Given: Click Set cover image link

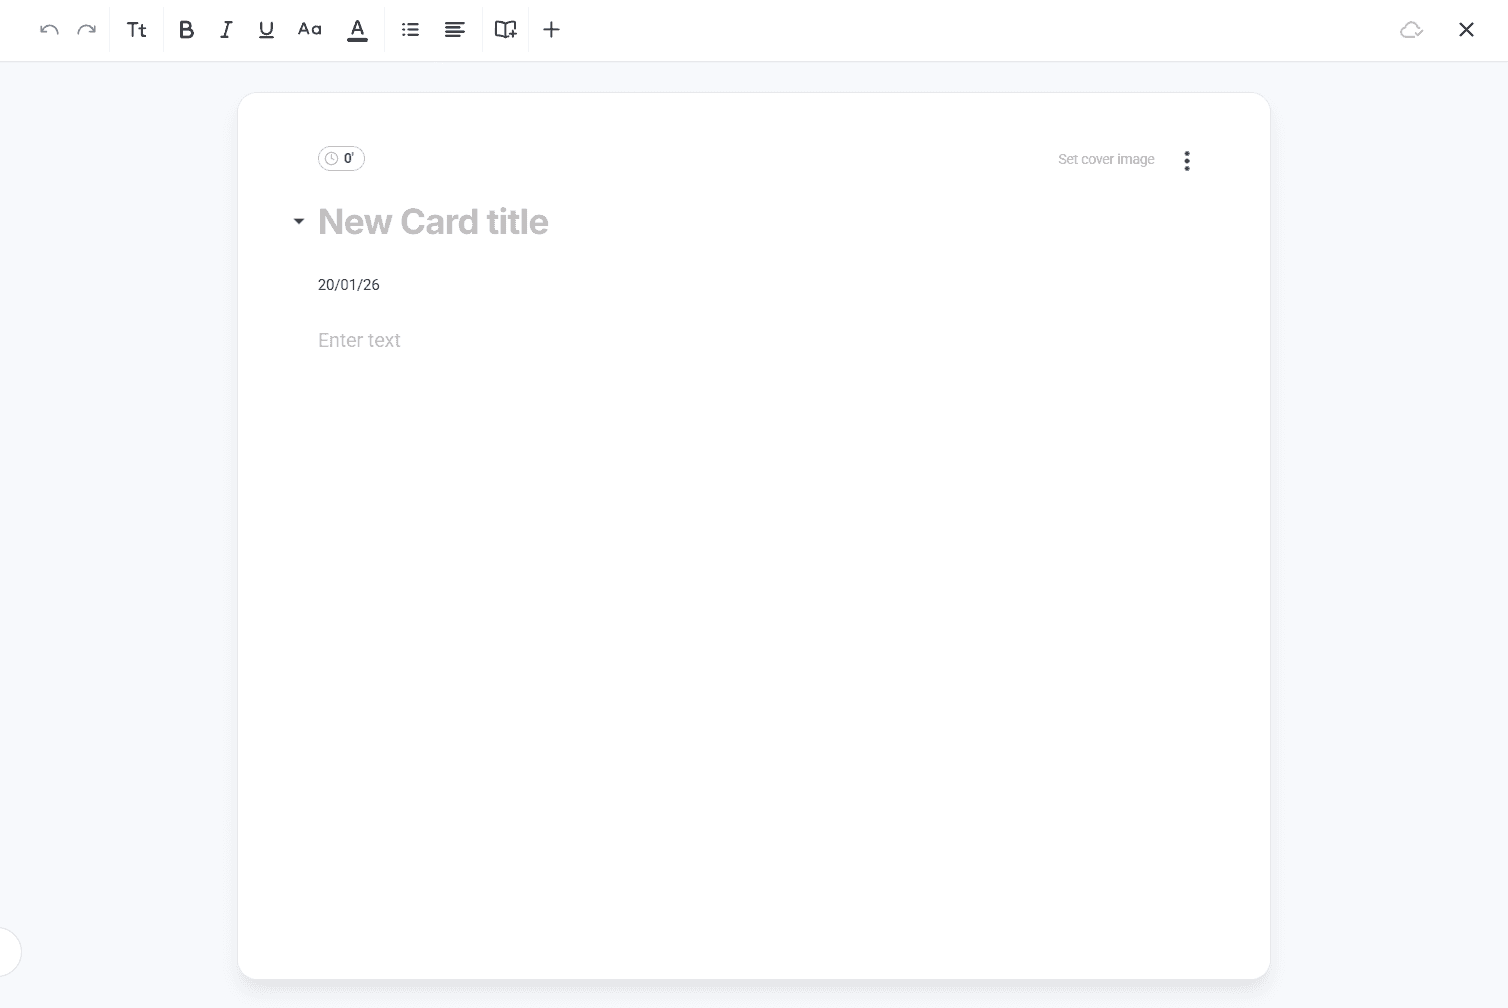Looking at the screenshot, I should click(1106, 159).
